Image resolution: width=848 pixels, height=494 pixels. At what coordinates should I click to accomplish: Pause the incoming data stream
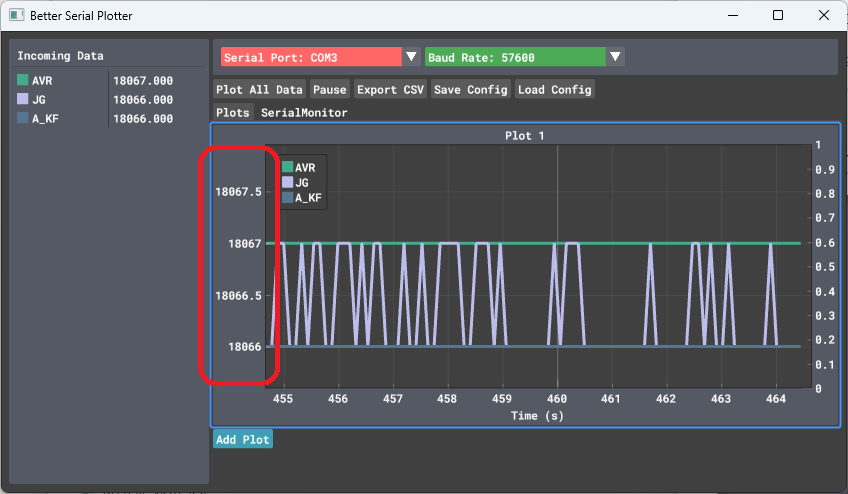pos(329,89)
